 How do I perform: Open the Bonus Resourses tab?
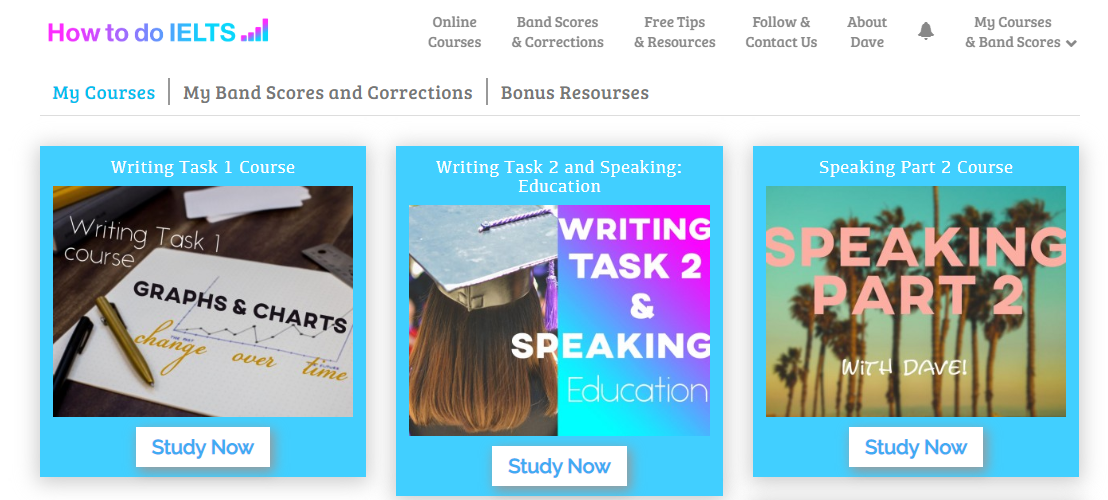(574, 93)
